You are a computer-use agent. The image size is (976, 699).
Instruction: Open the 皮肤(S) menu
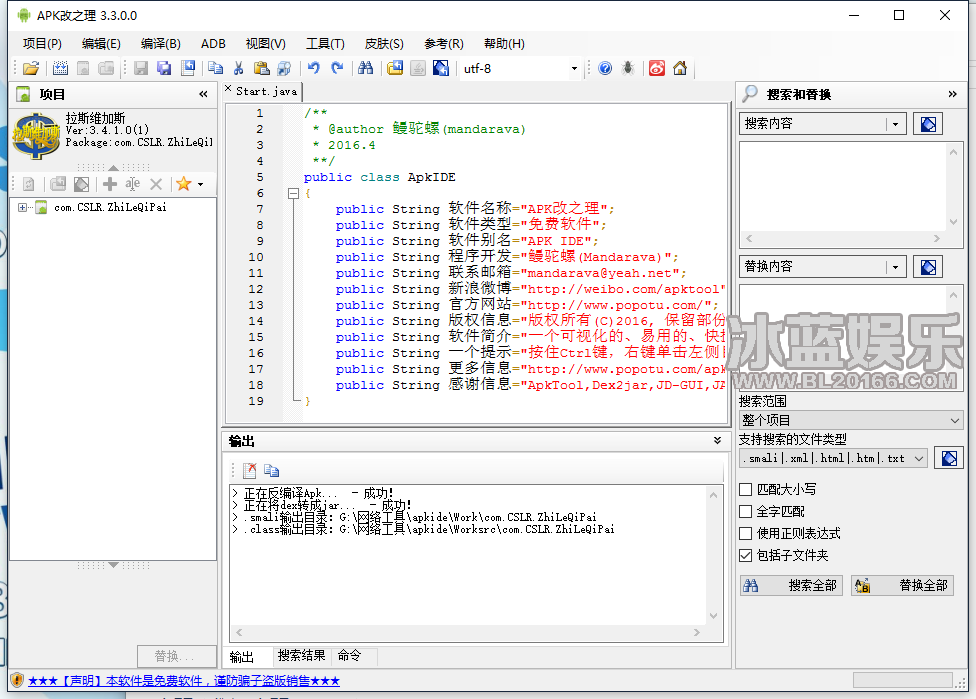[x=384, y=44]
